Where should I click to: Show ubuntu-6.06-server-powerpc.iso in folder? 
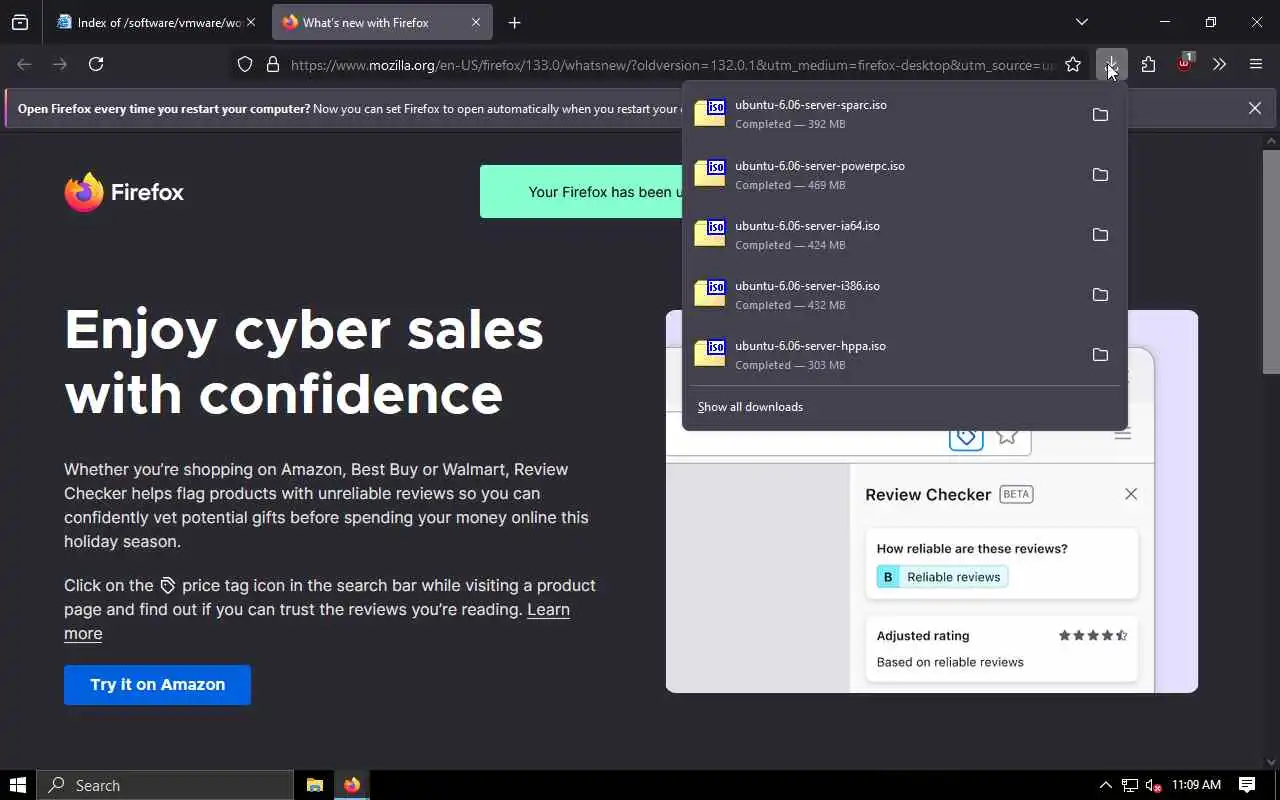point(1100,175)
